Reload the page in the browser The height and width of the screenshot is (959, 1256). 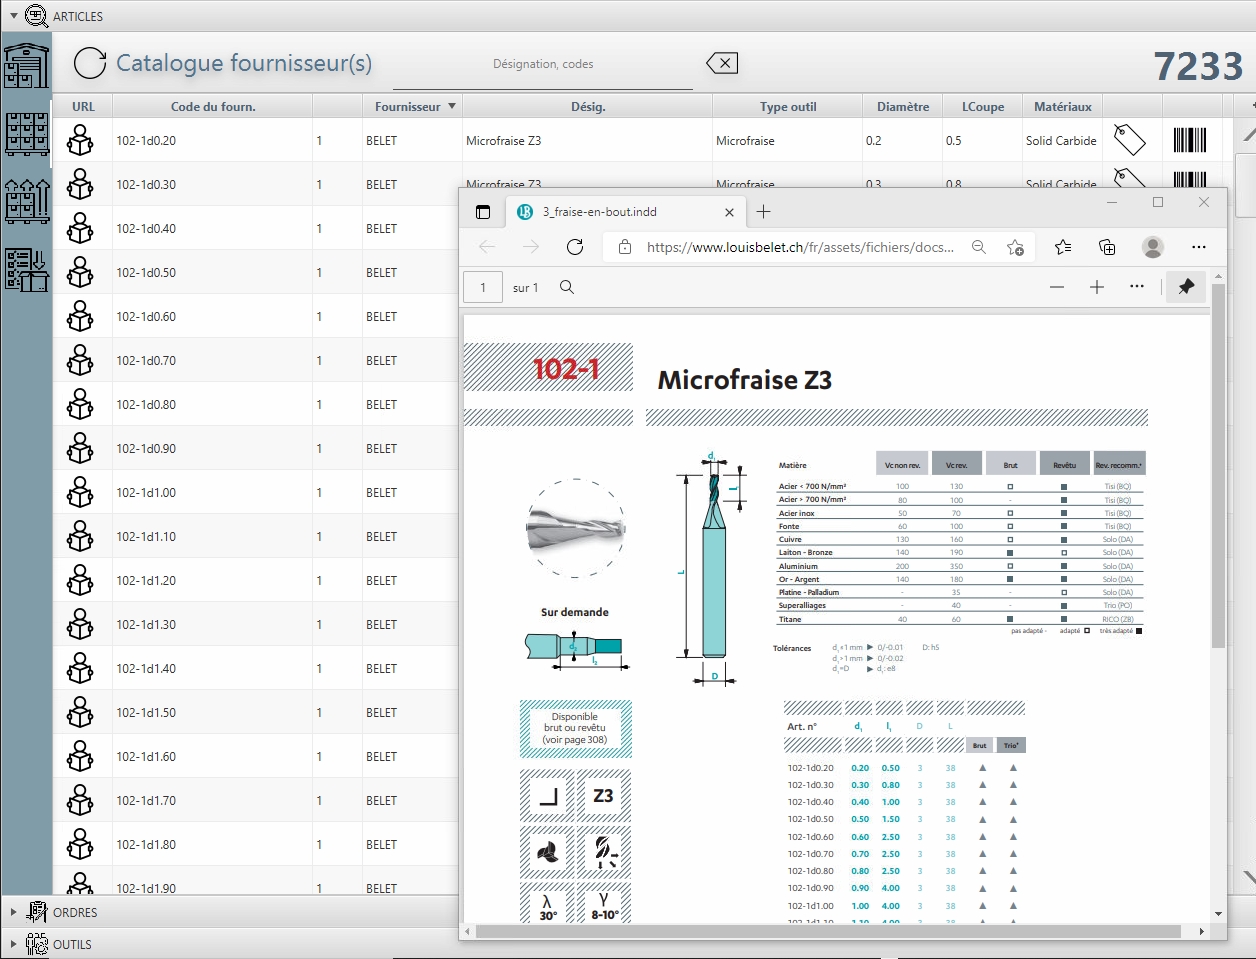(575, 247)
